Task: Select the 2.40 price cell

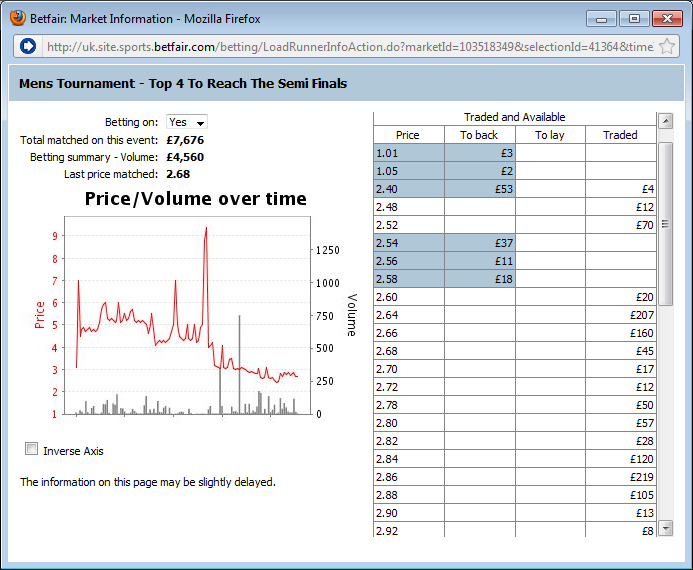Action: pyautogui.click(x=409, y=189)
